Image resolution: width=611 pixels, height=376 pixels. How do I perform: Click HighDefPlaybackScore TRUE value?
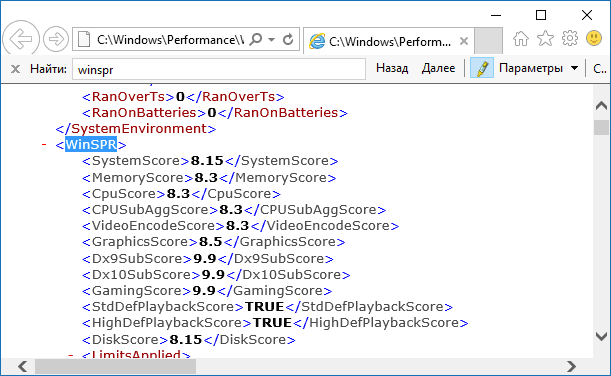(272, 323)
